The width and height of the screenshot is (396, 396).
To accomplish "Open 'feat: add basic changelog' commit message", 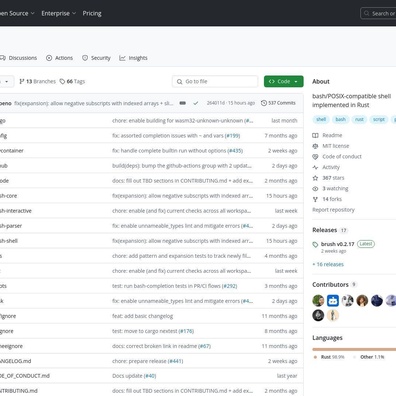I will (142, 316).
